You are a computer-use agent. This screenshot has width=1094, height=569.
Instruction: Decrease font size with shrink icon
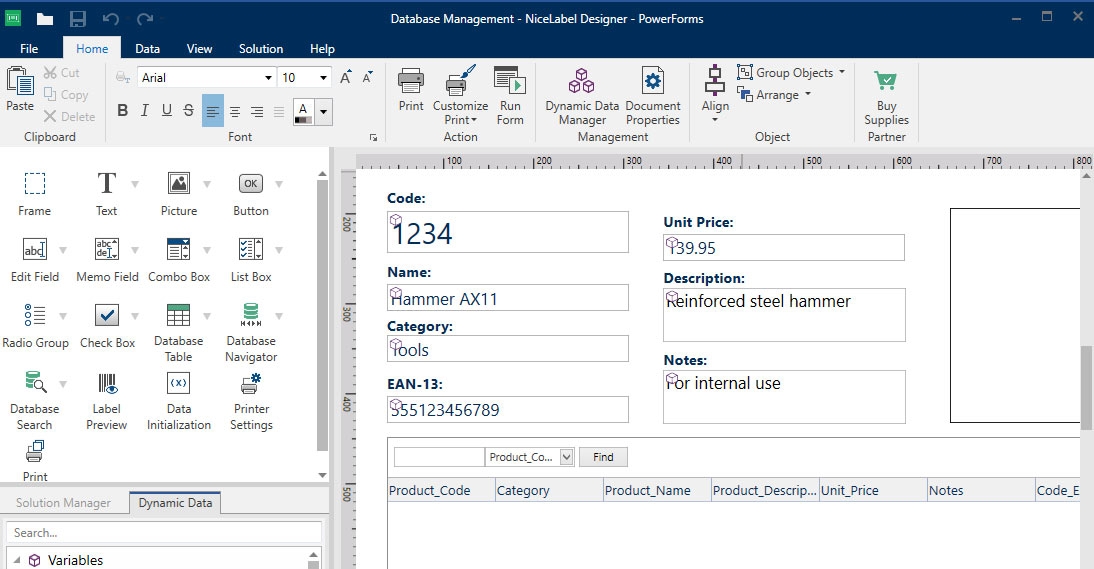click(x=368, y=77)
